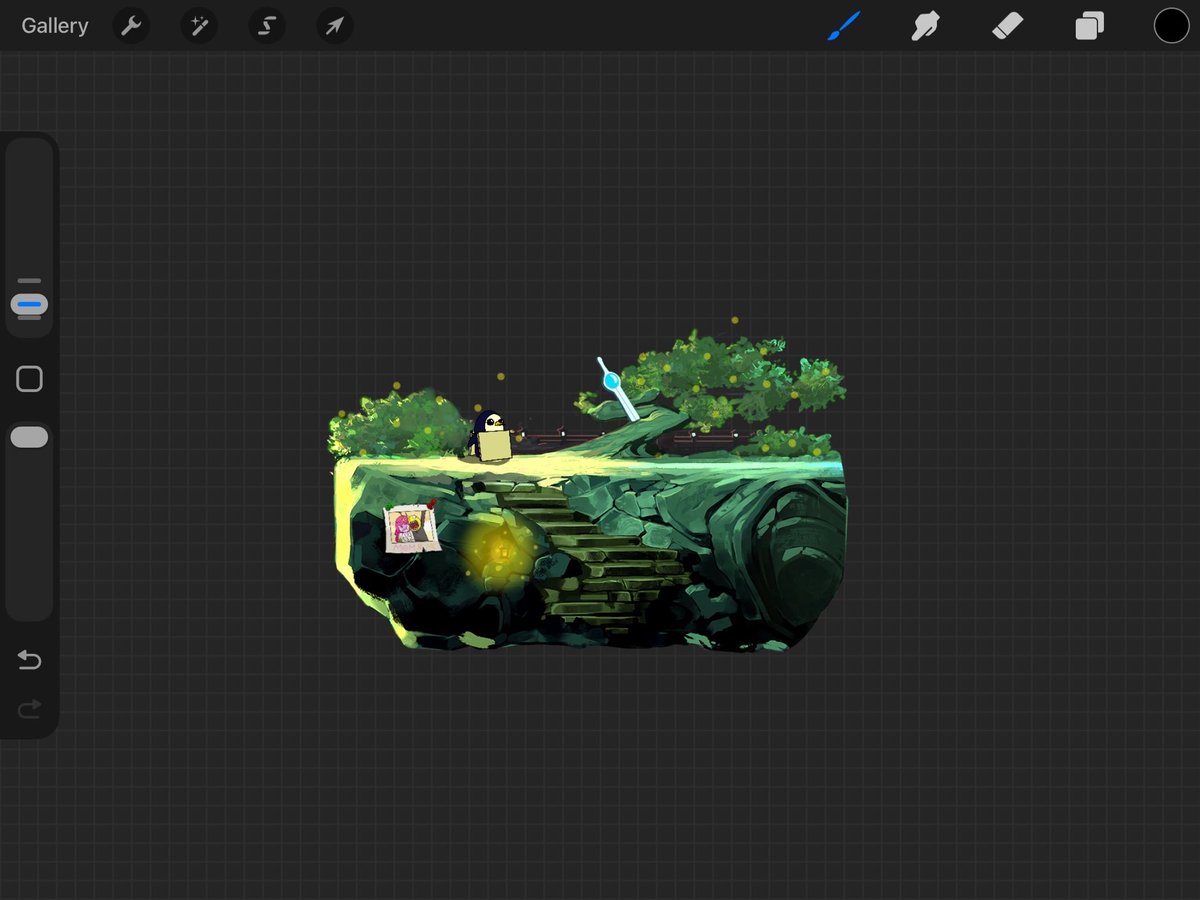This screenshot has width=1200, height=900.
Task: Open the Layers panel
Action: [1090, 26]
